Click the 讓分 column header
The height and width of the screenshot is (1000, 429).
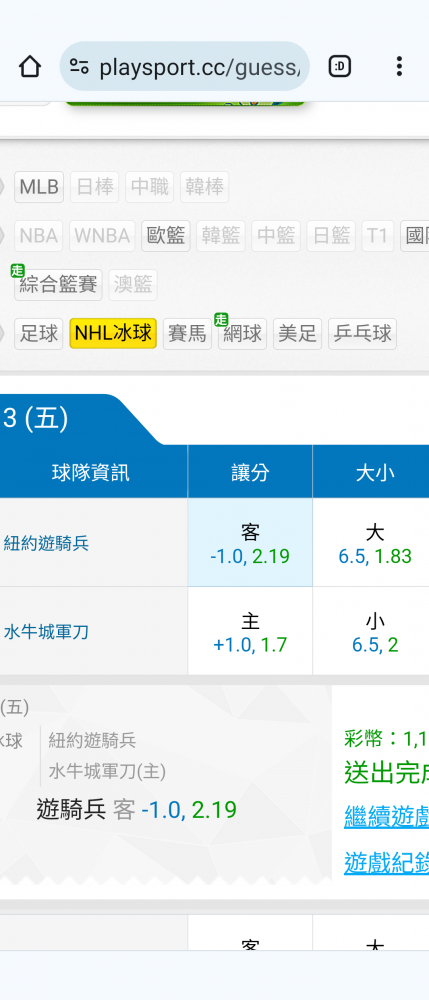(x=250, y=472)
